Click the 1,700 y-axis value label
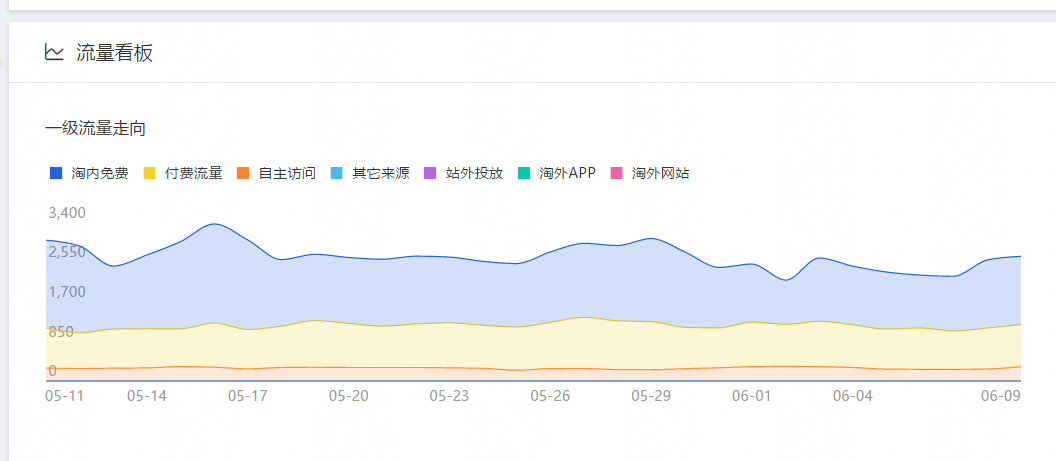 point(67,292)
